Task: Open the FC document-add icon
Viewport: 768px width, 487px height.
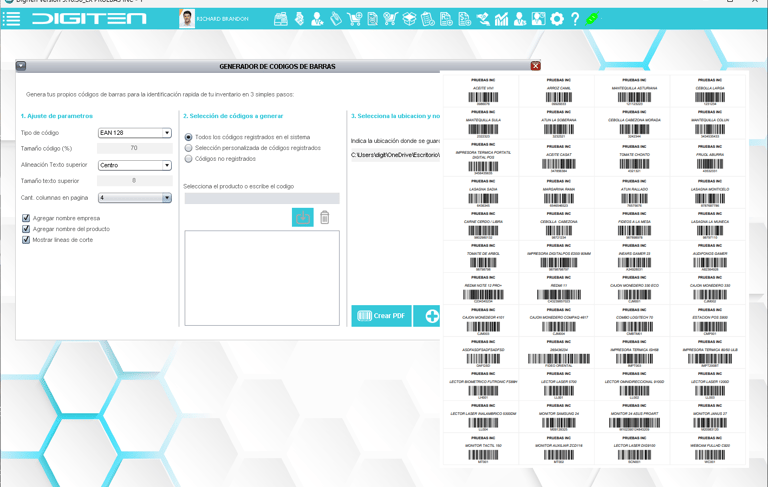Action: point(446,19)
